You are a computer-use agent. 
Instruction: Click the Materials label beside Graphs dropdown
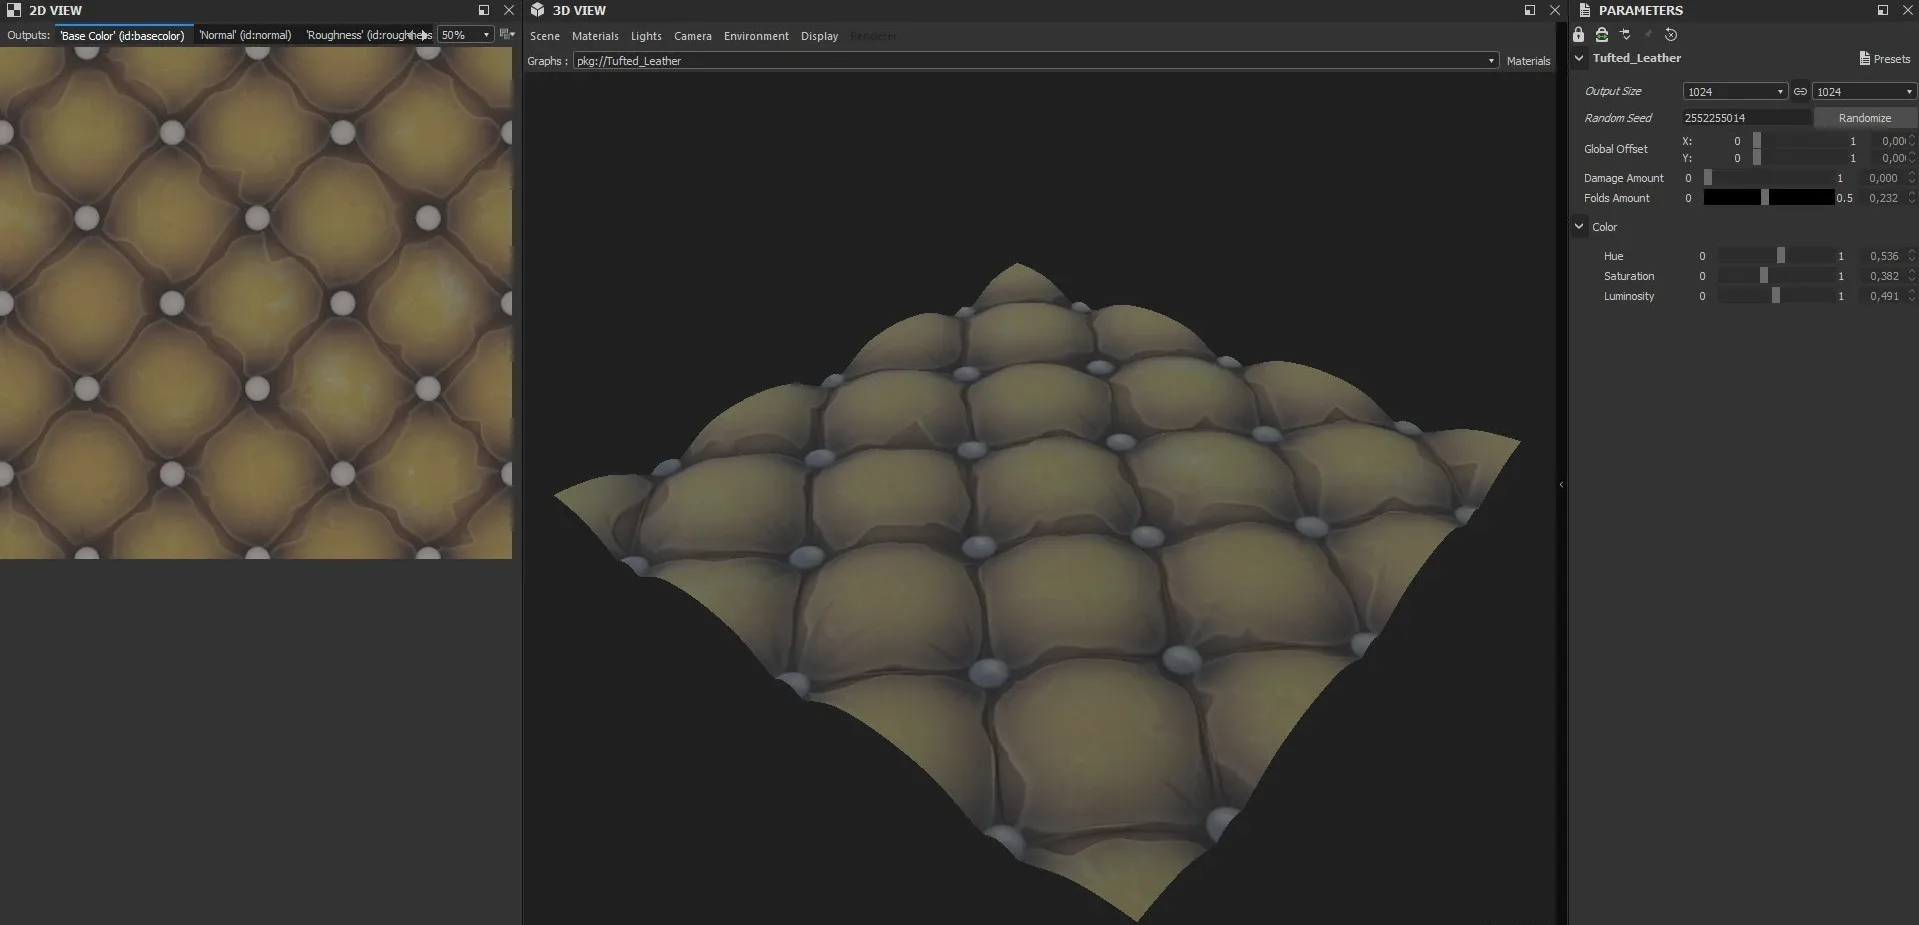pos(1528,61)
